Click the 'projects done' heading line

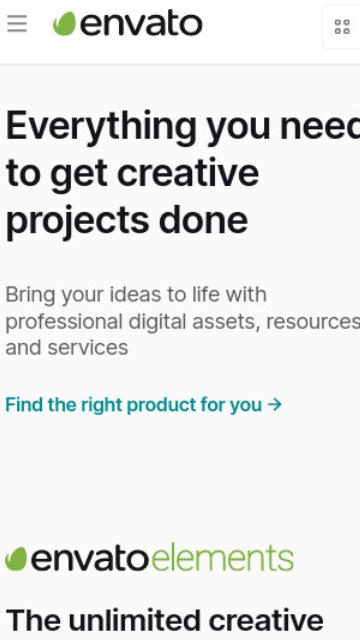click(127, 222)
